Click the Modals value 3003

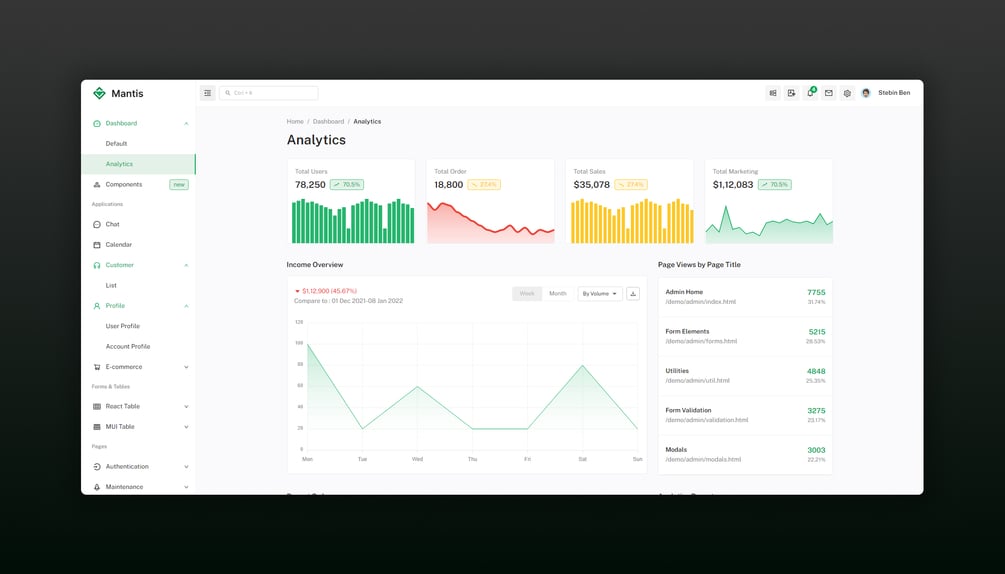pos(816,450)
